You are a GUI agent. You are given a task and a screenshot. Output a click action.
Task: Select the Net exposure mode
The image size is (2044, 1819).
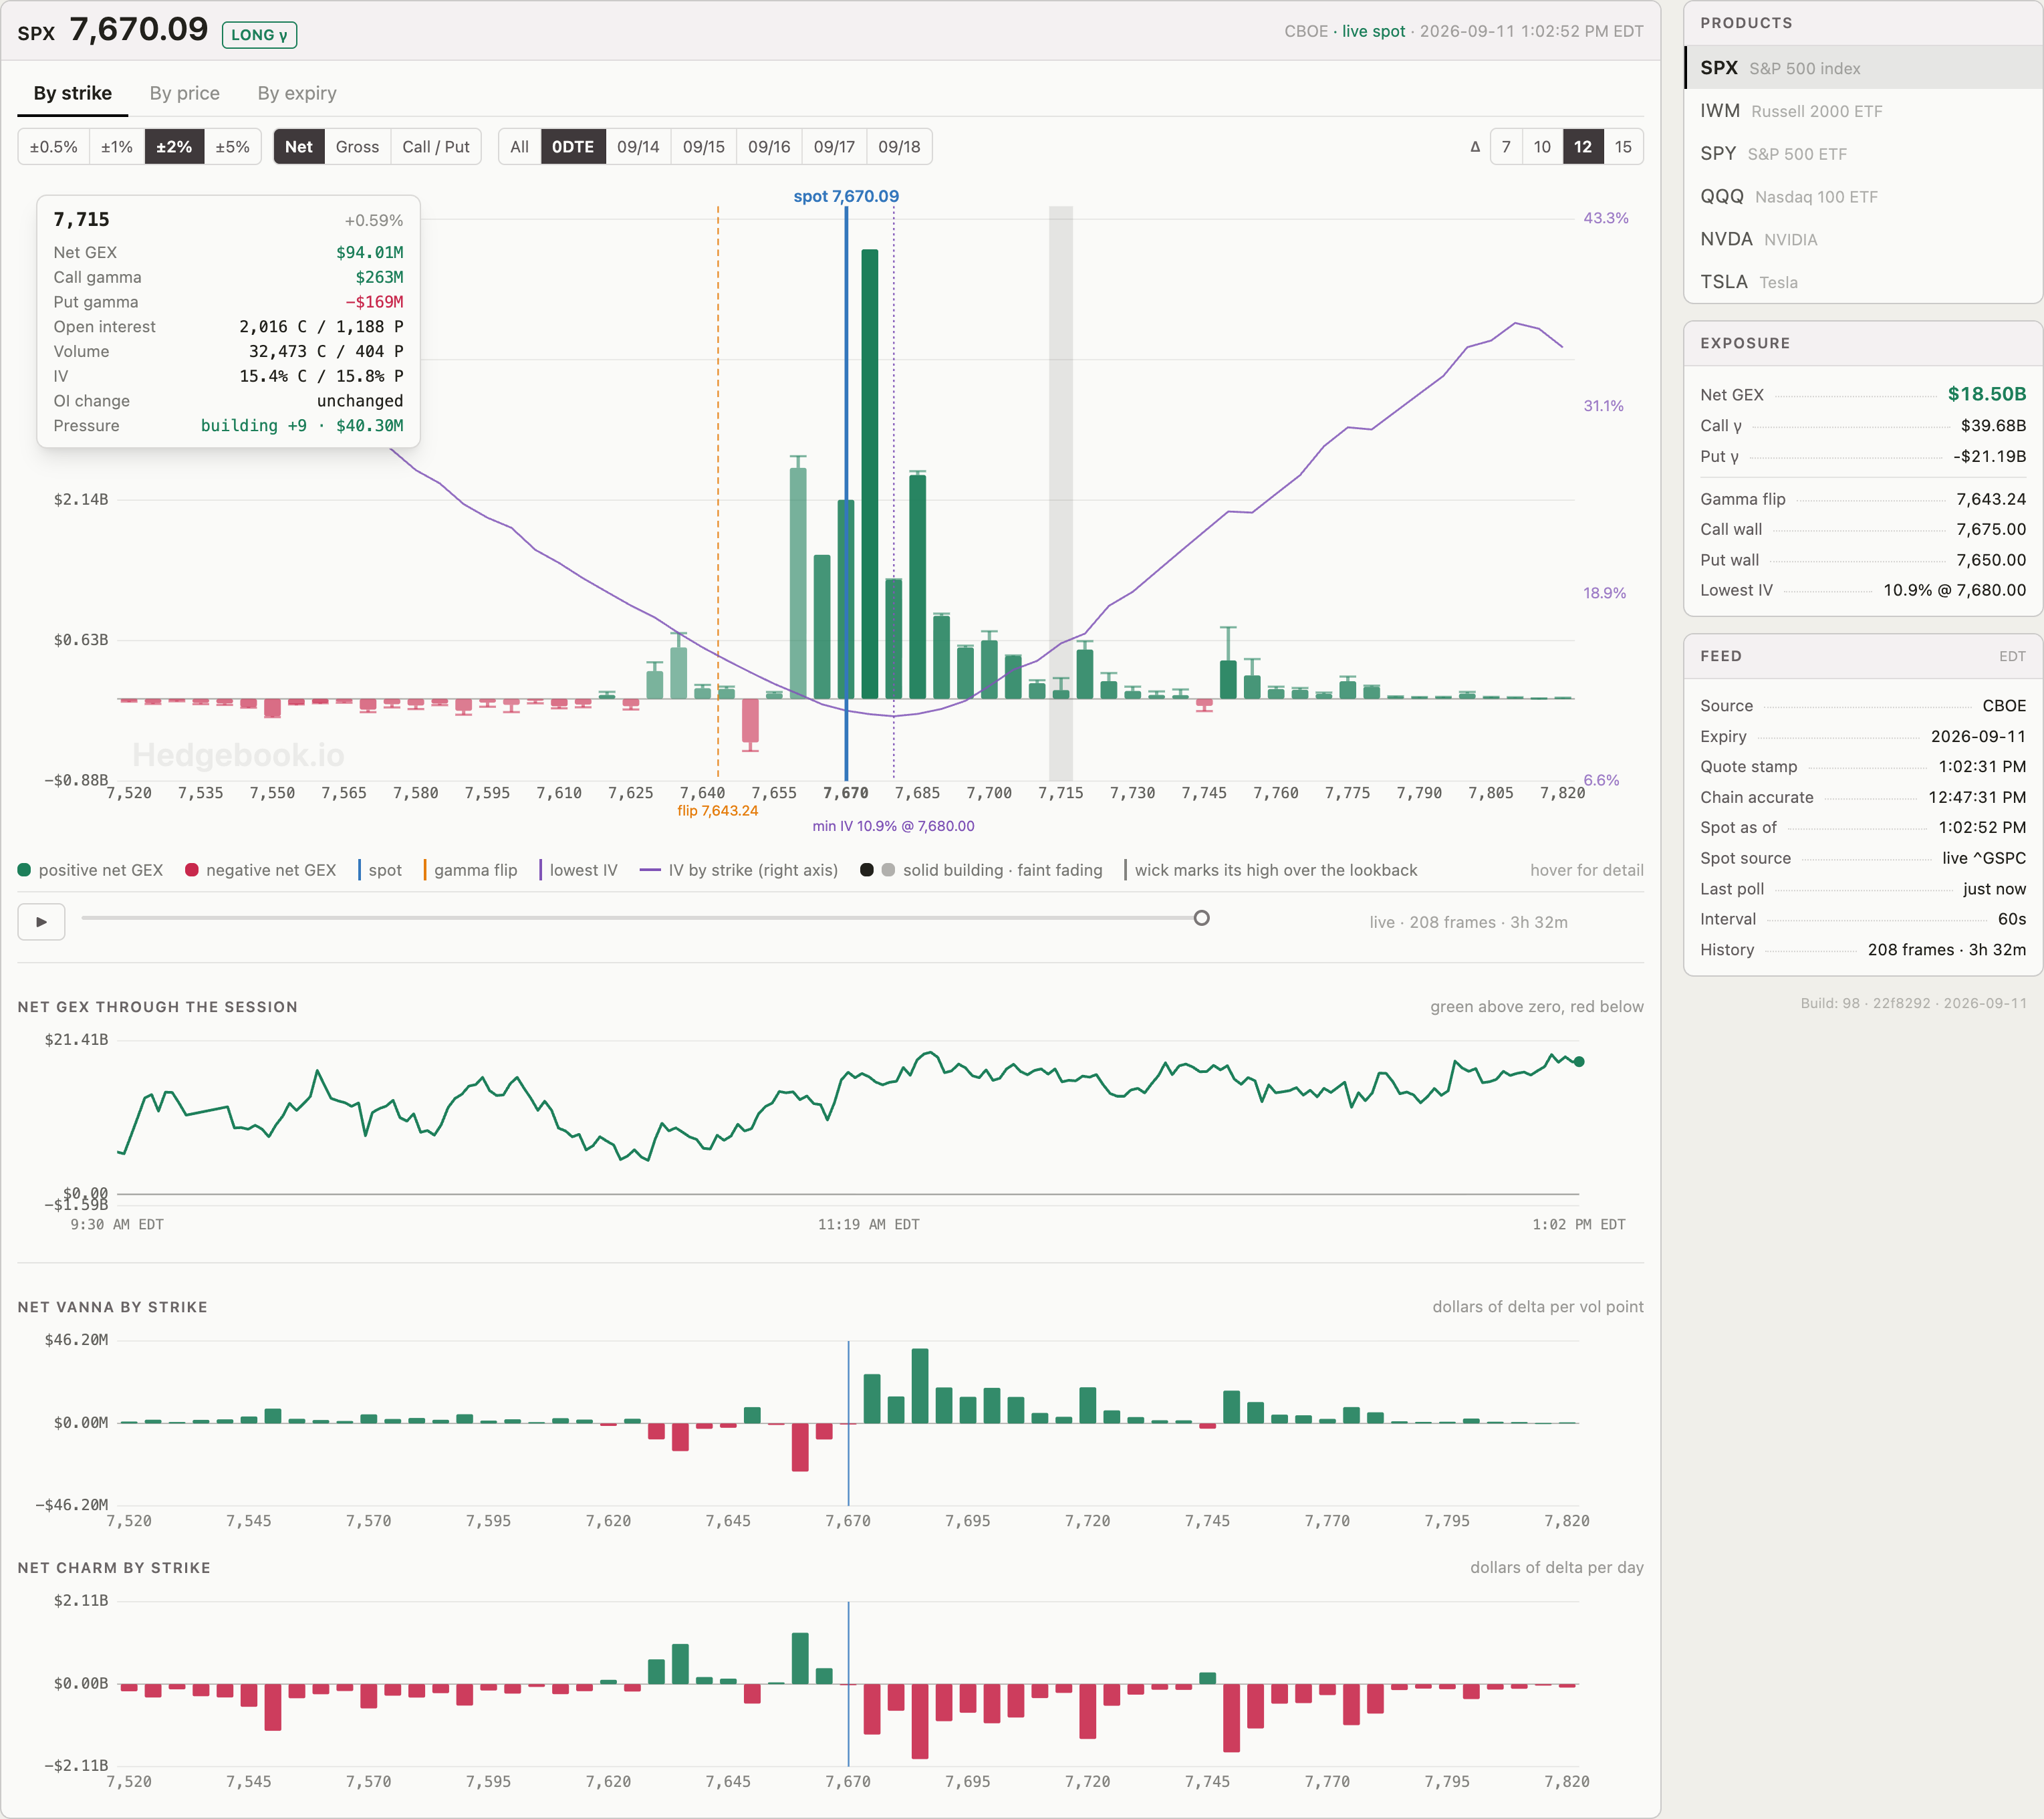(x=299, y=147)
